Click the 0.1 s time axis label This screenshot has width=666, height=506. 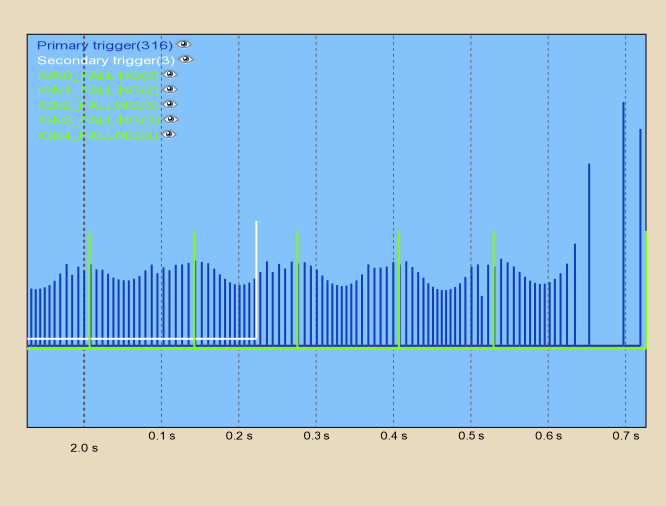pos(161,437)
